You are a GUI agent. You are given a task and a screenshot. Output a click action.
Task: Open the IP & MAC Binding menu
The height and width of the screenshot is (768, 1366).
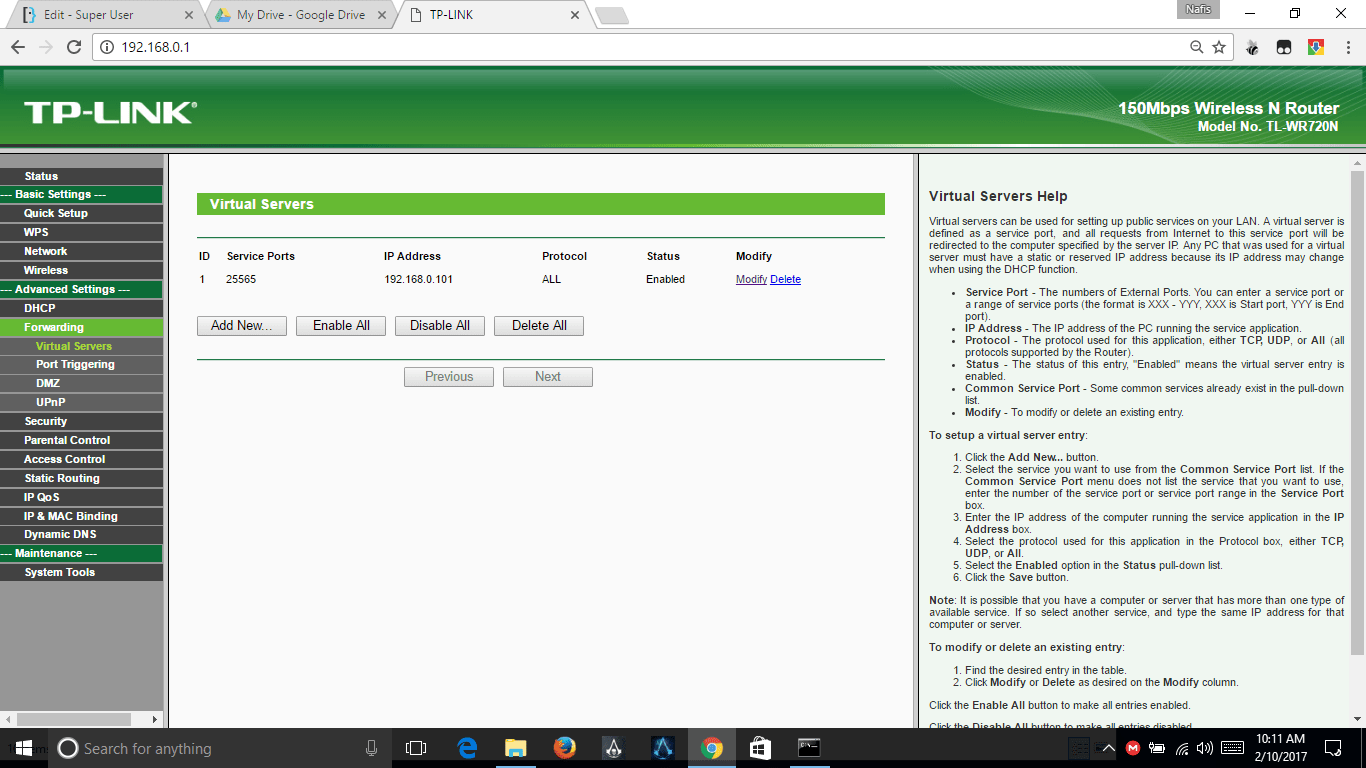tap(81, 516)
